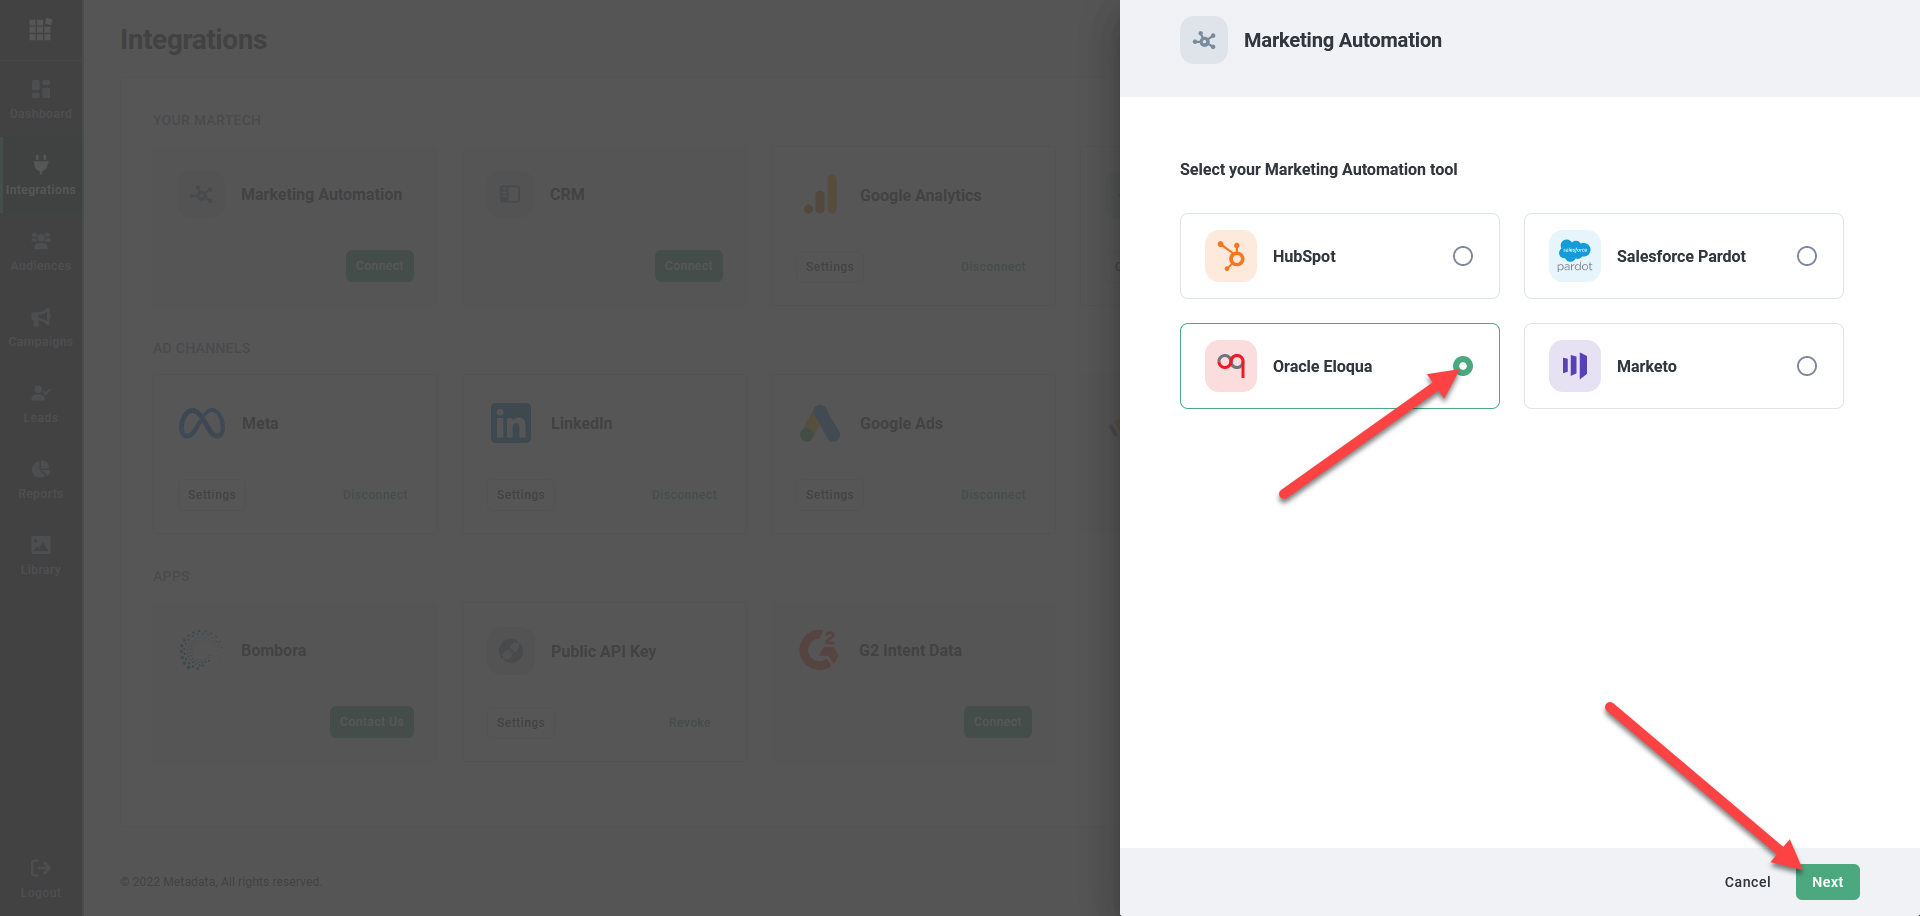Click the Marketo logo icon

[1575, 366]
